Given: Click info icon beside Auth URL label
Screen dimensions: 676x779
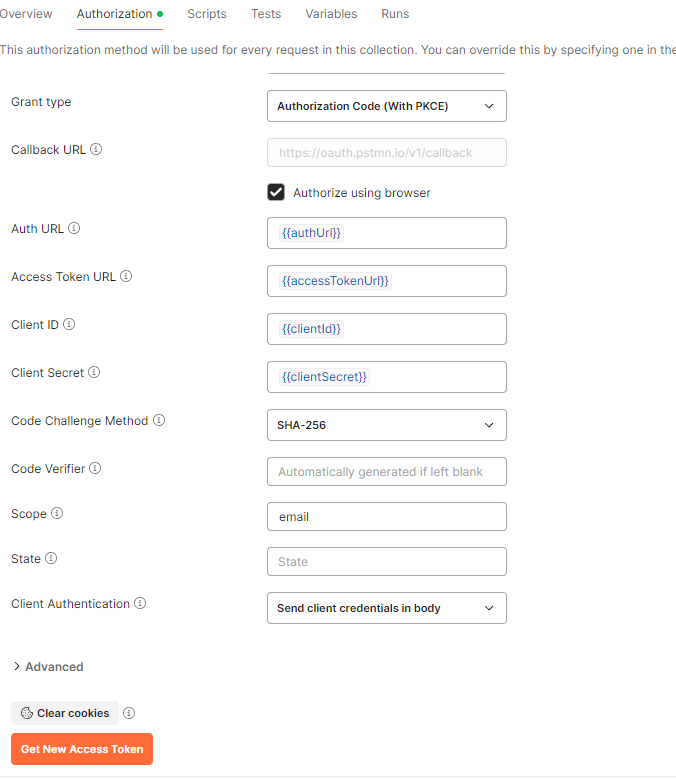Looking at the screenshot, I should point(74,229).
